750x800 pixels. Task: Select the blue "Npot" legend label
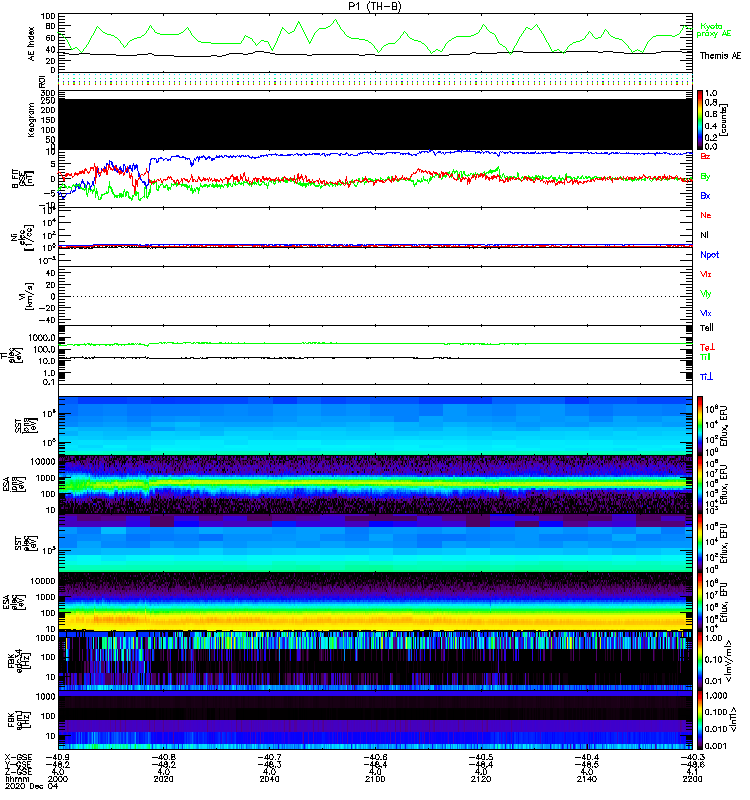click(710, 255)
